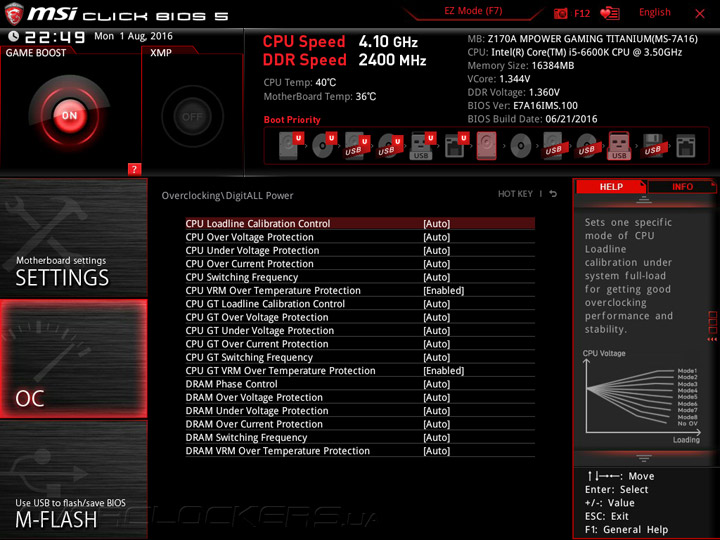Click the red X to exit BIOS
This screenshot has width=720, height=540.
coord(700,14)
